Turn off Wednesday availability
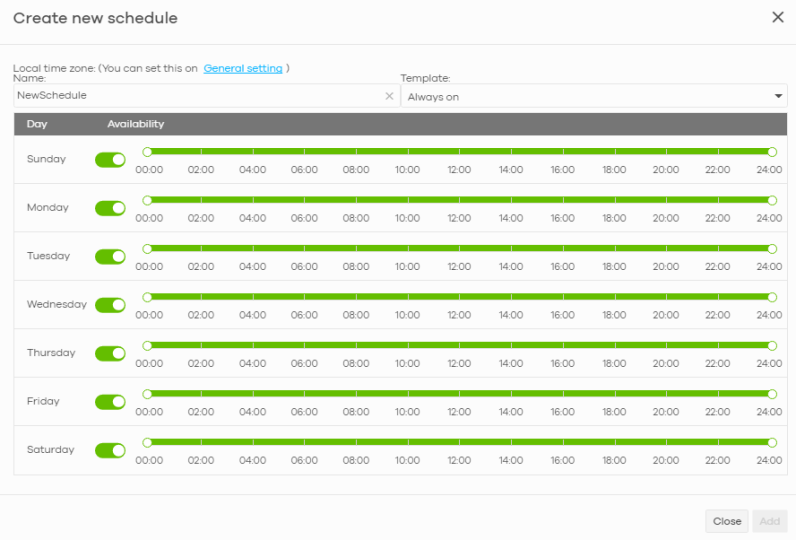 110,305
